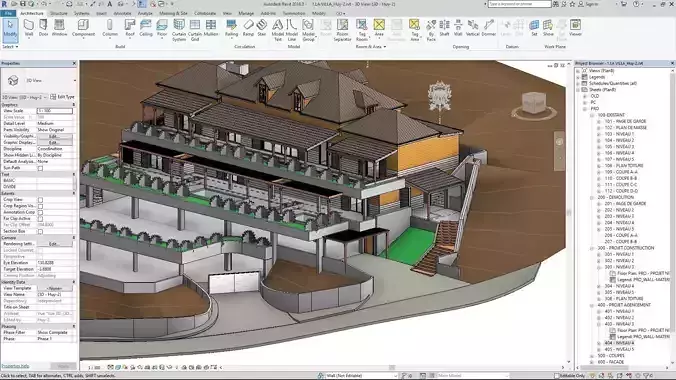Collapse the 100-EXISTANT tree node

click(592, 115)
